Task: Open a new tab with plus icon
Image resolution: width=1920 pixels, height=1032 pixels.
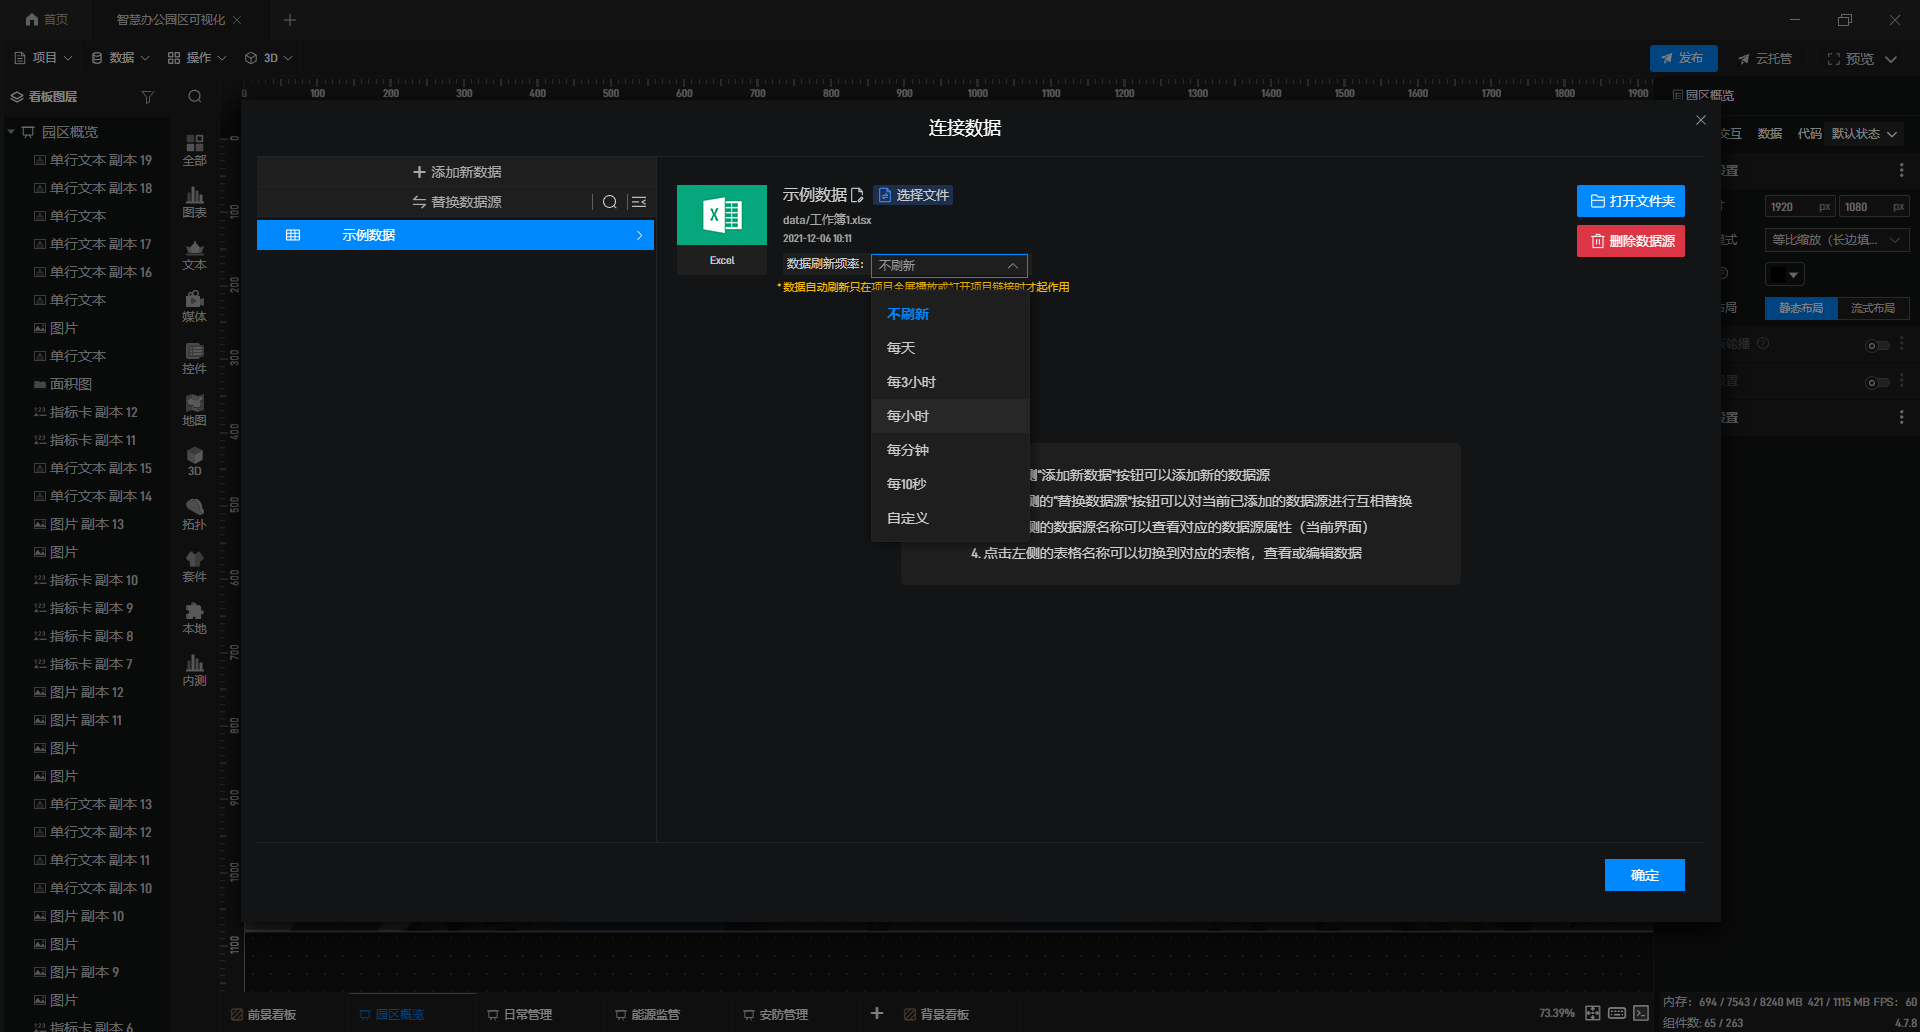Action: [x=290, y=20]
